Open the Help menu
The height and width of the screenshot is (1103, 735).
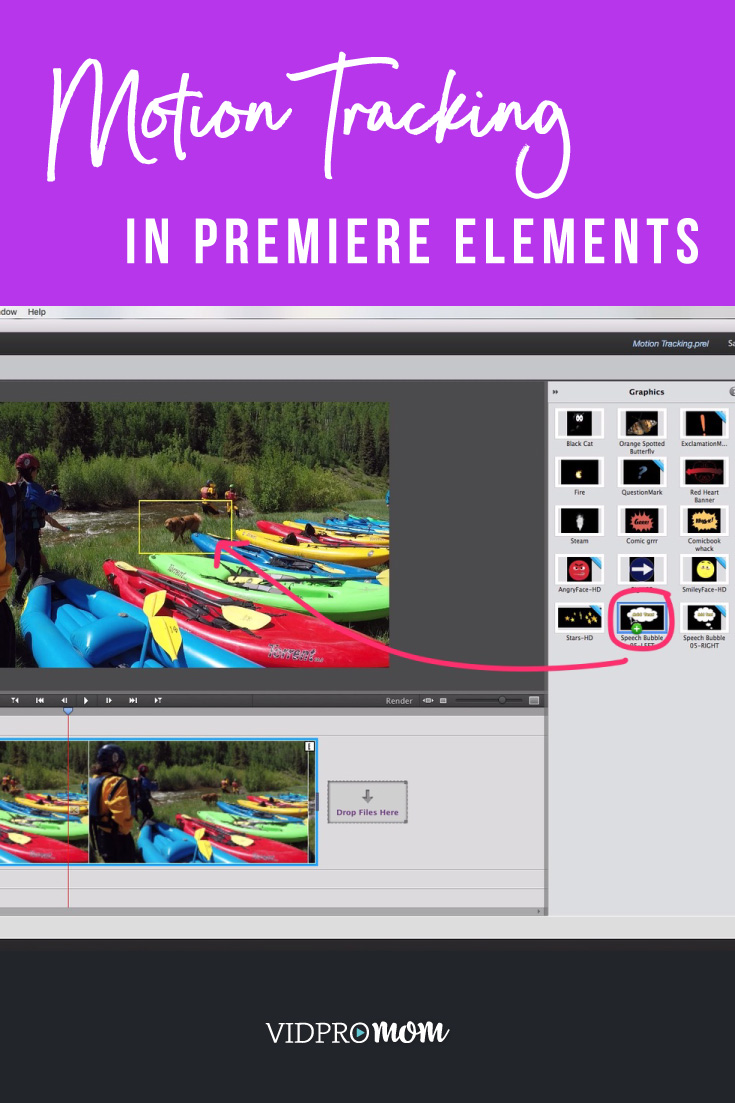(x=37, y=312)
